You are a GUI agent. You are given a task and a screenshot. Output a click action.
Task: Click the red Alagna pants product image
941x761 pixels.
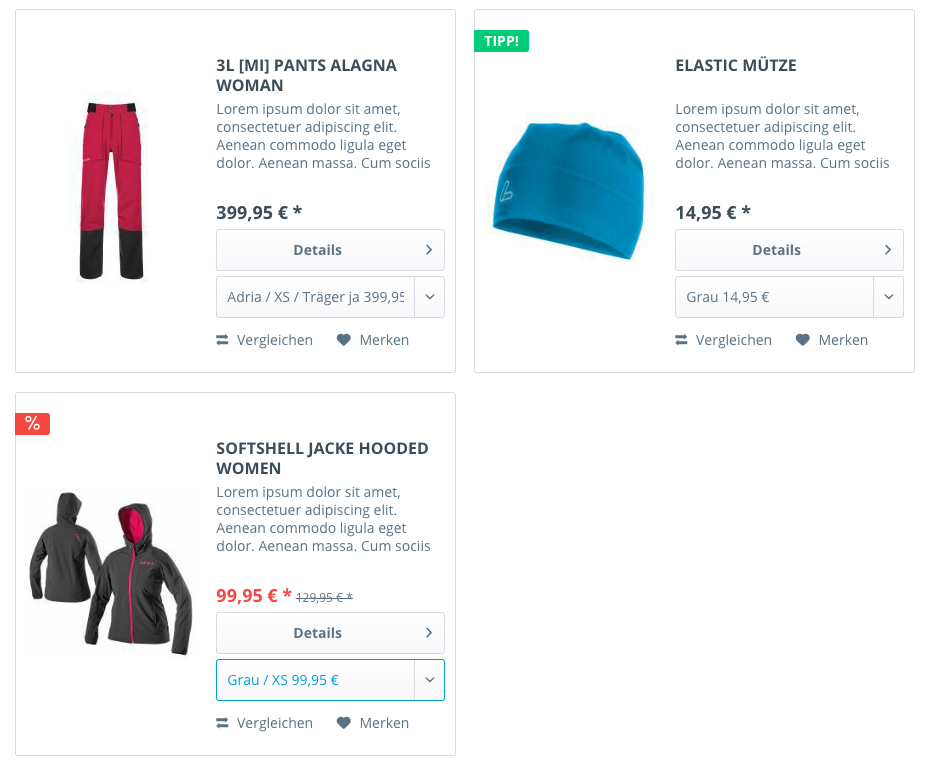[x=112, y=188]
